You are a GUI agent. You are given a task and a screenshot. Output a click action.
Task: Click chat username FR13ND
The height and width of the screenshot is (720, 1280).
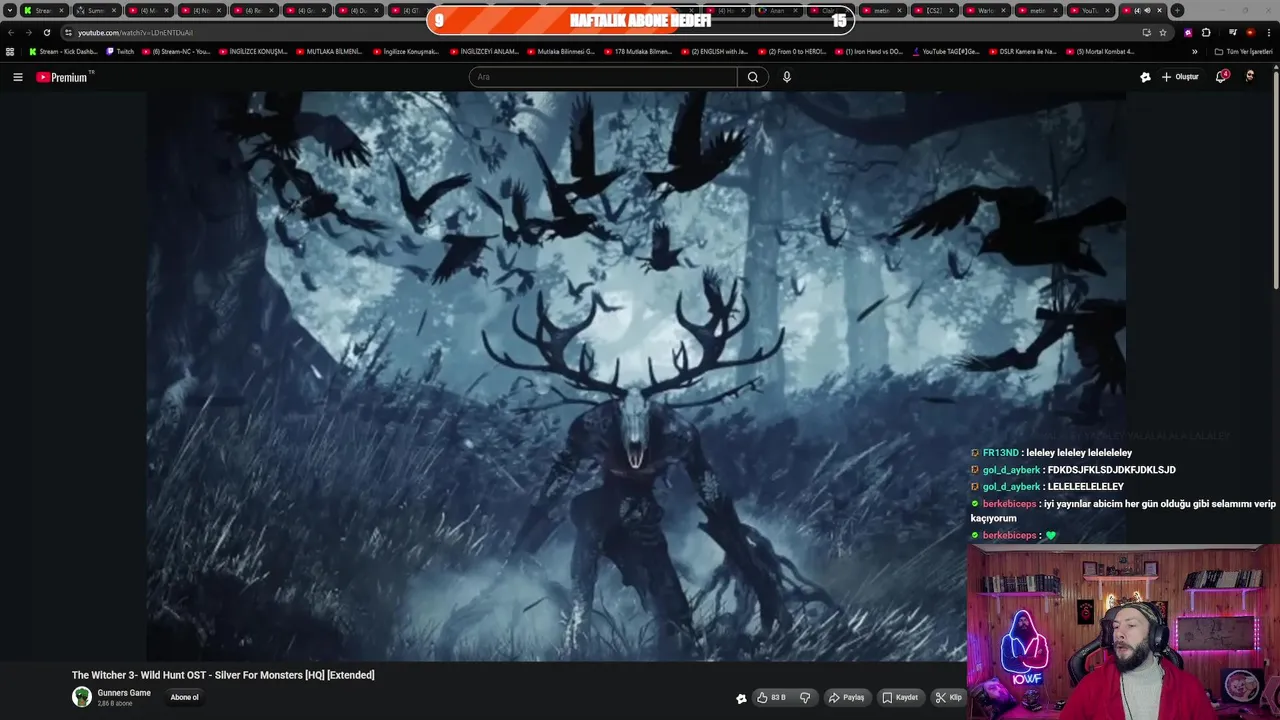pyautogui.click(x=1000, y=453)
